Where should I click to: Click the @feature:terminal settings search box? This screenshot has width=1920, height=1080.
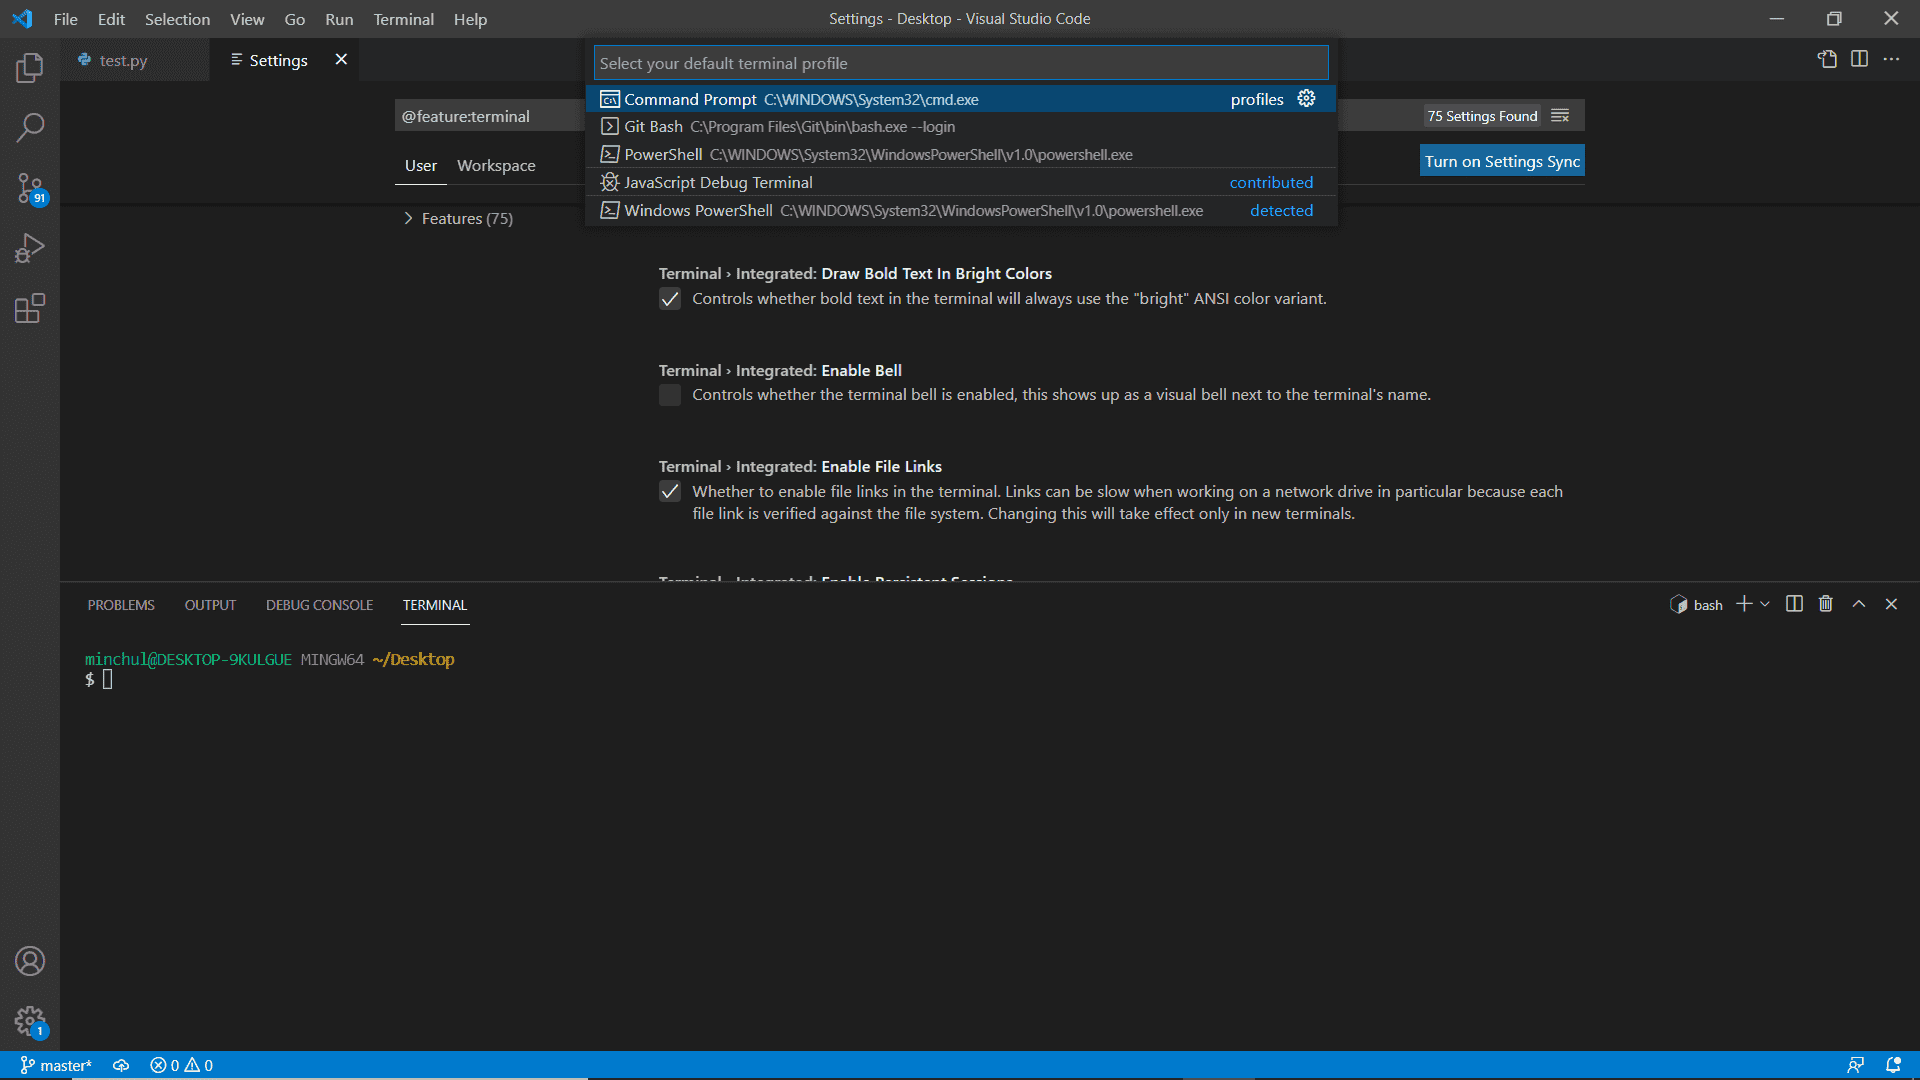pyautogui.click(x=489, y=116)
